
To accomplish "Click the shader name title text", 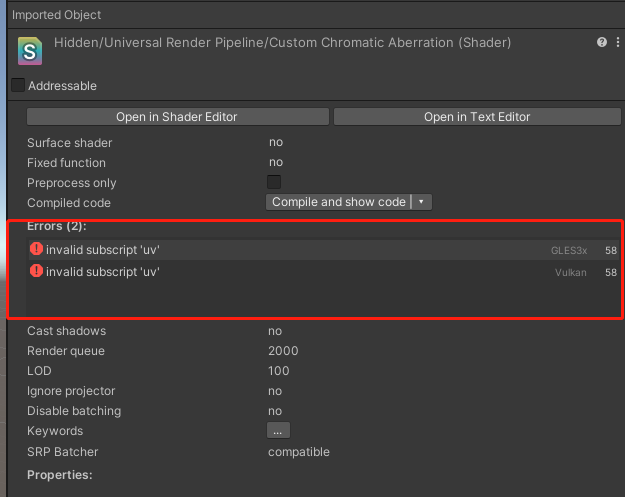I will (x=282, y=43).
